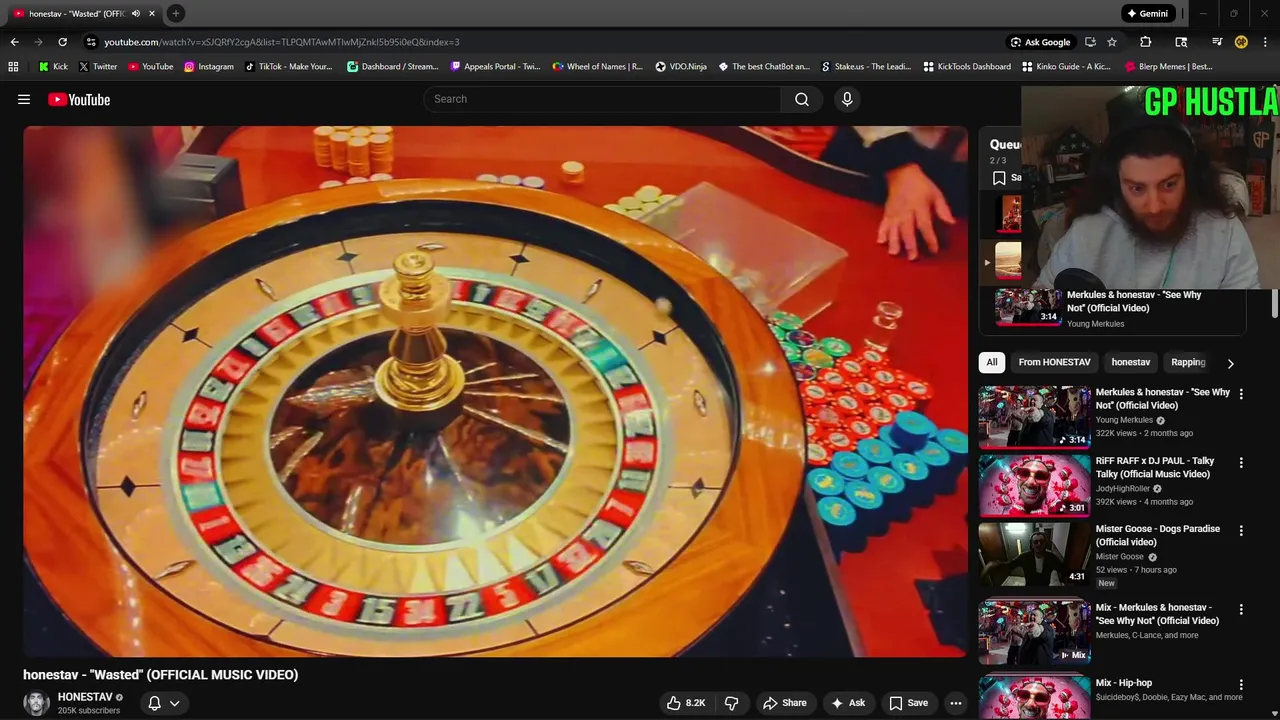Focus the YouTube search field
Viewport: 1280px width, 720px height.
point(603,99)
